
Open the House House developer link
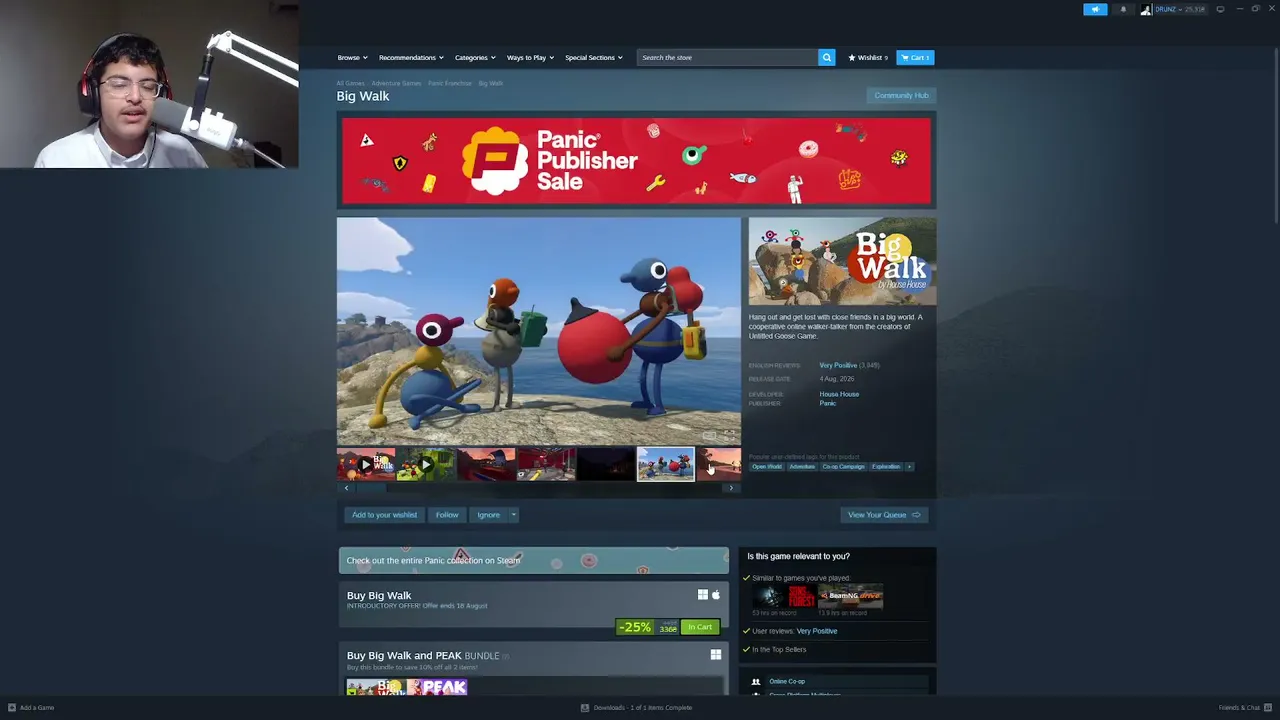click(x=839, y=394)
